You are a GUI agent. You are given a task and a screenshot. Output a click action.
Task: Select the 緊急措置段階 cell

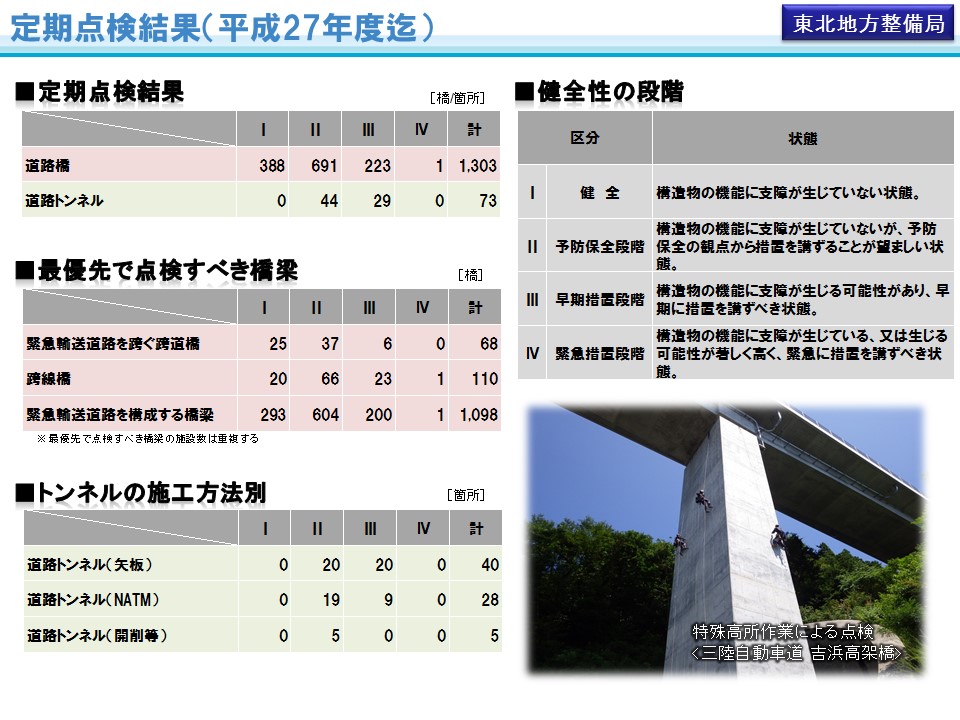pos(599,353)
